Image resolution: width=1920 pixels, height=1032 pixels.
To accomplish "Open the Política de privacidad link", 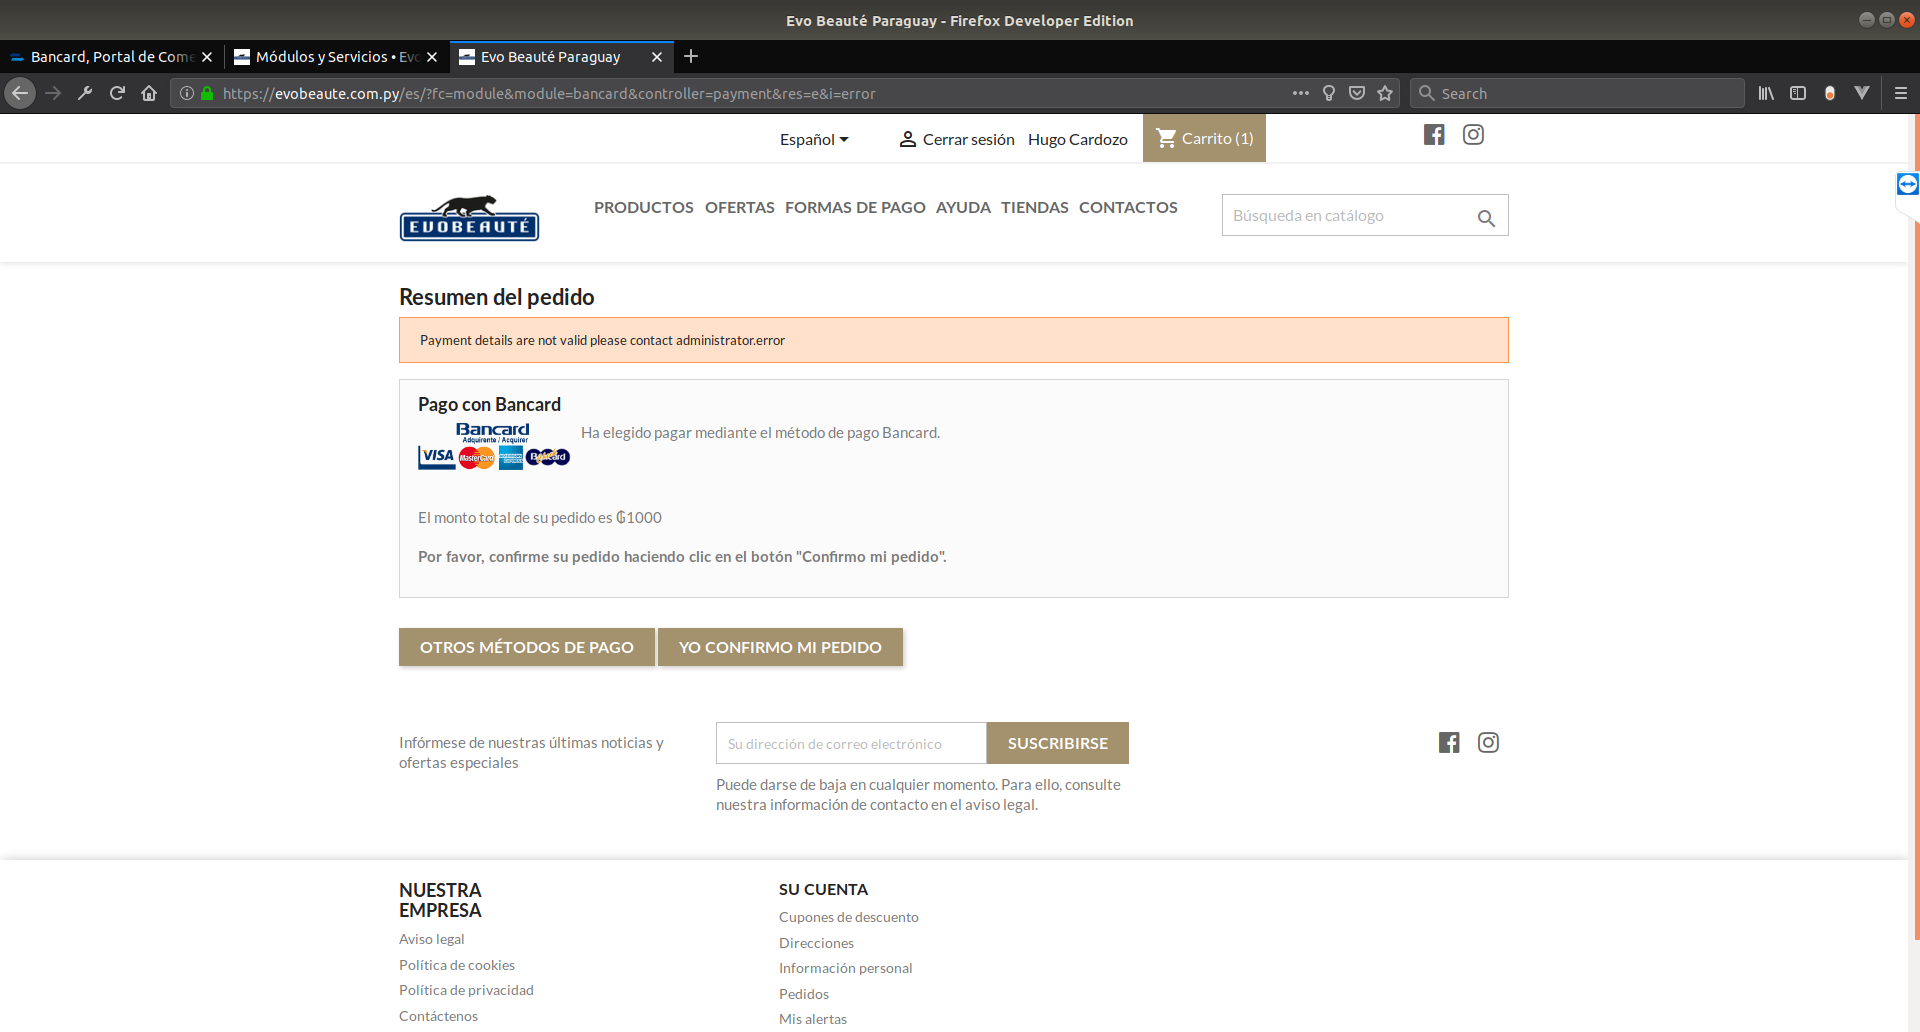I will point(466,990).
